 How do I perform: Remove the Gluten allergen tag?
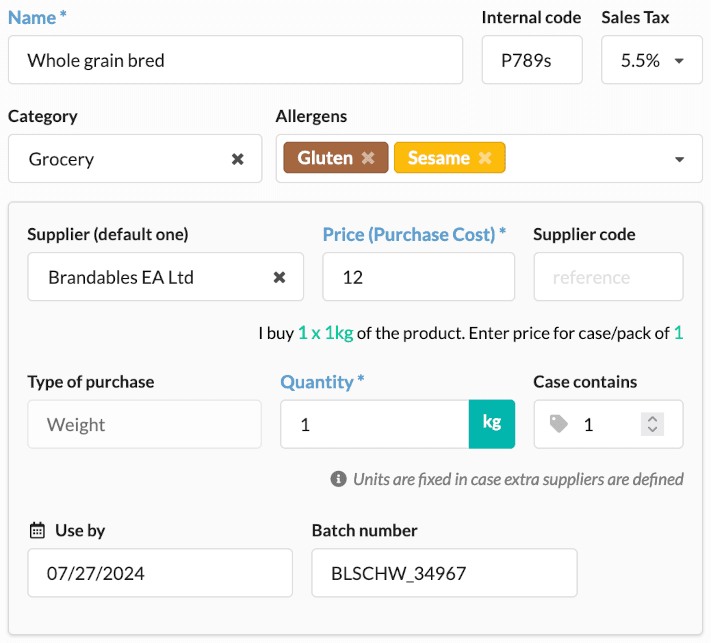click(368, 158)
